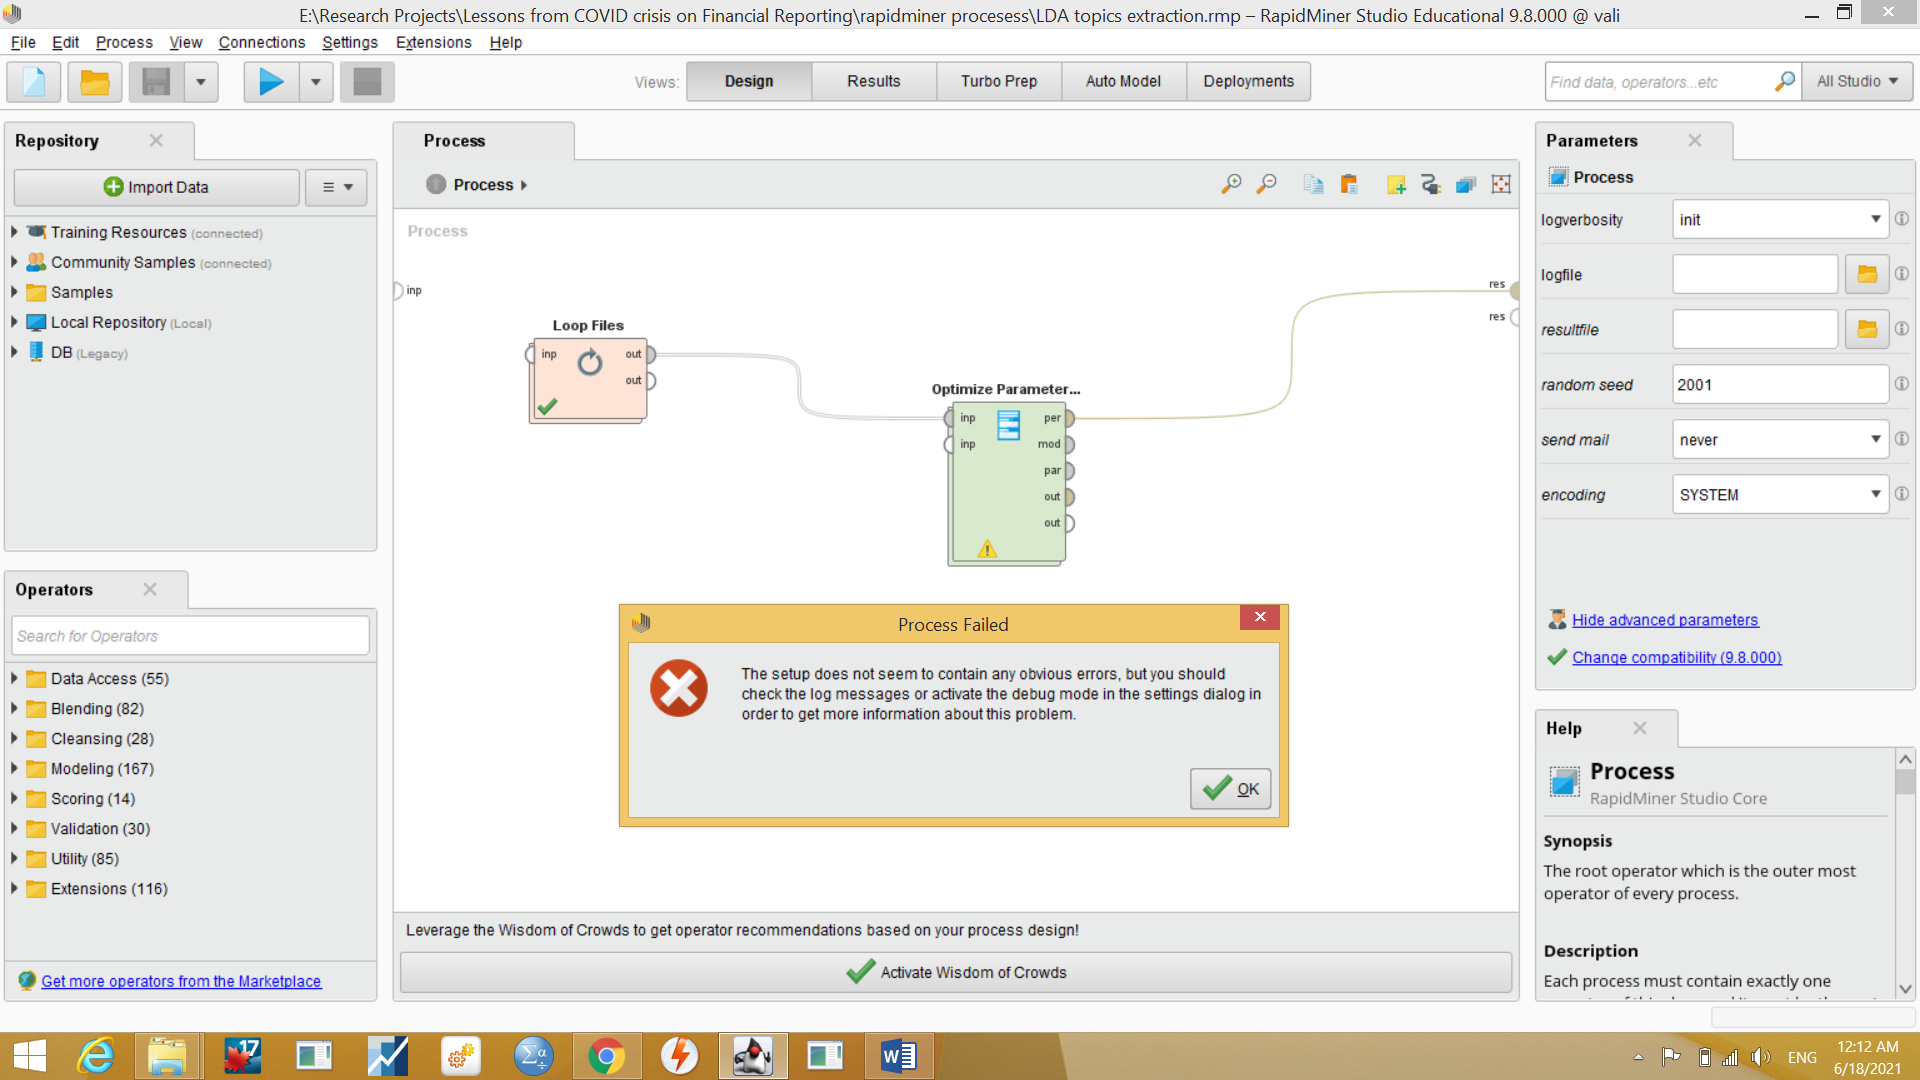This screenshot has width=1920, height=1080.
Task: Expand the Local Repository node
Action: 15,322
